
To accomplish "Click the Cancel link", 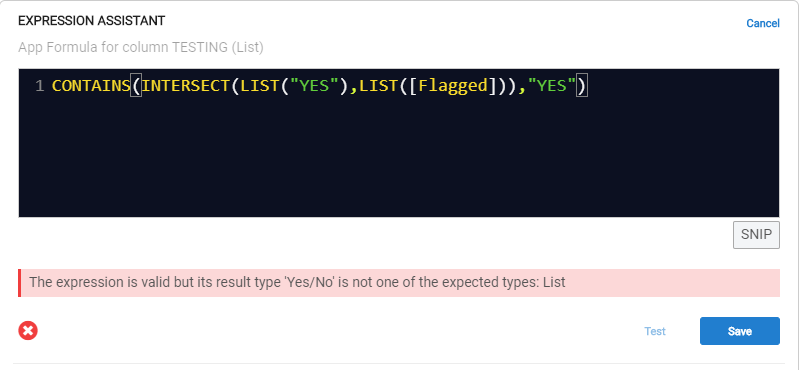I will (x=762, y=23).
